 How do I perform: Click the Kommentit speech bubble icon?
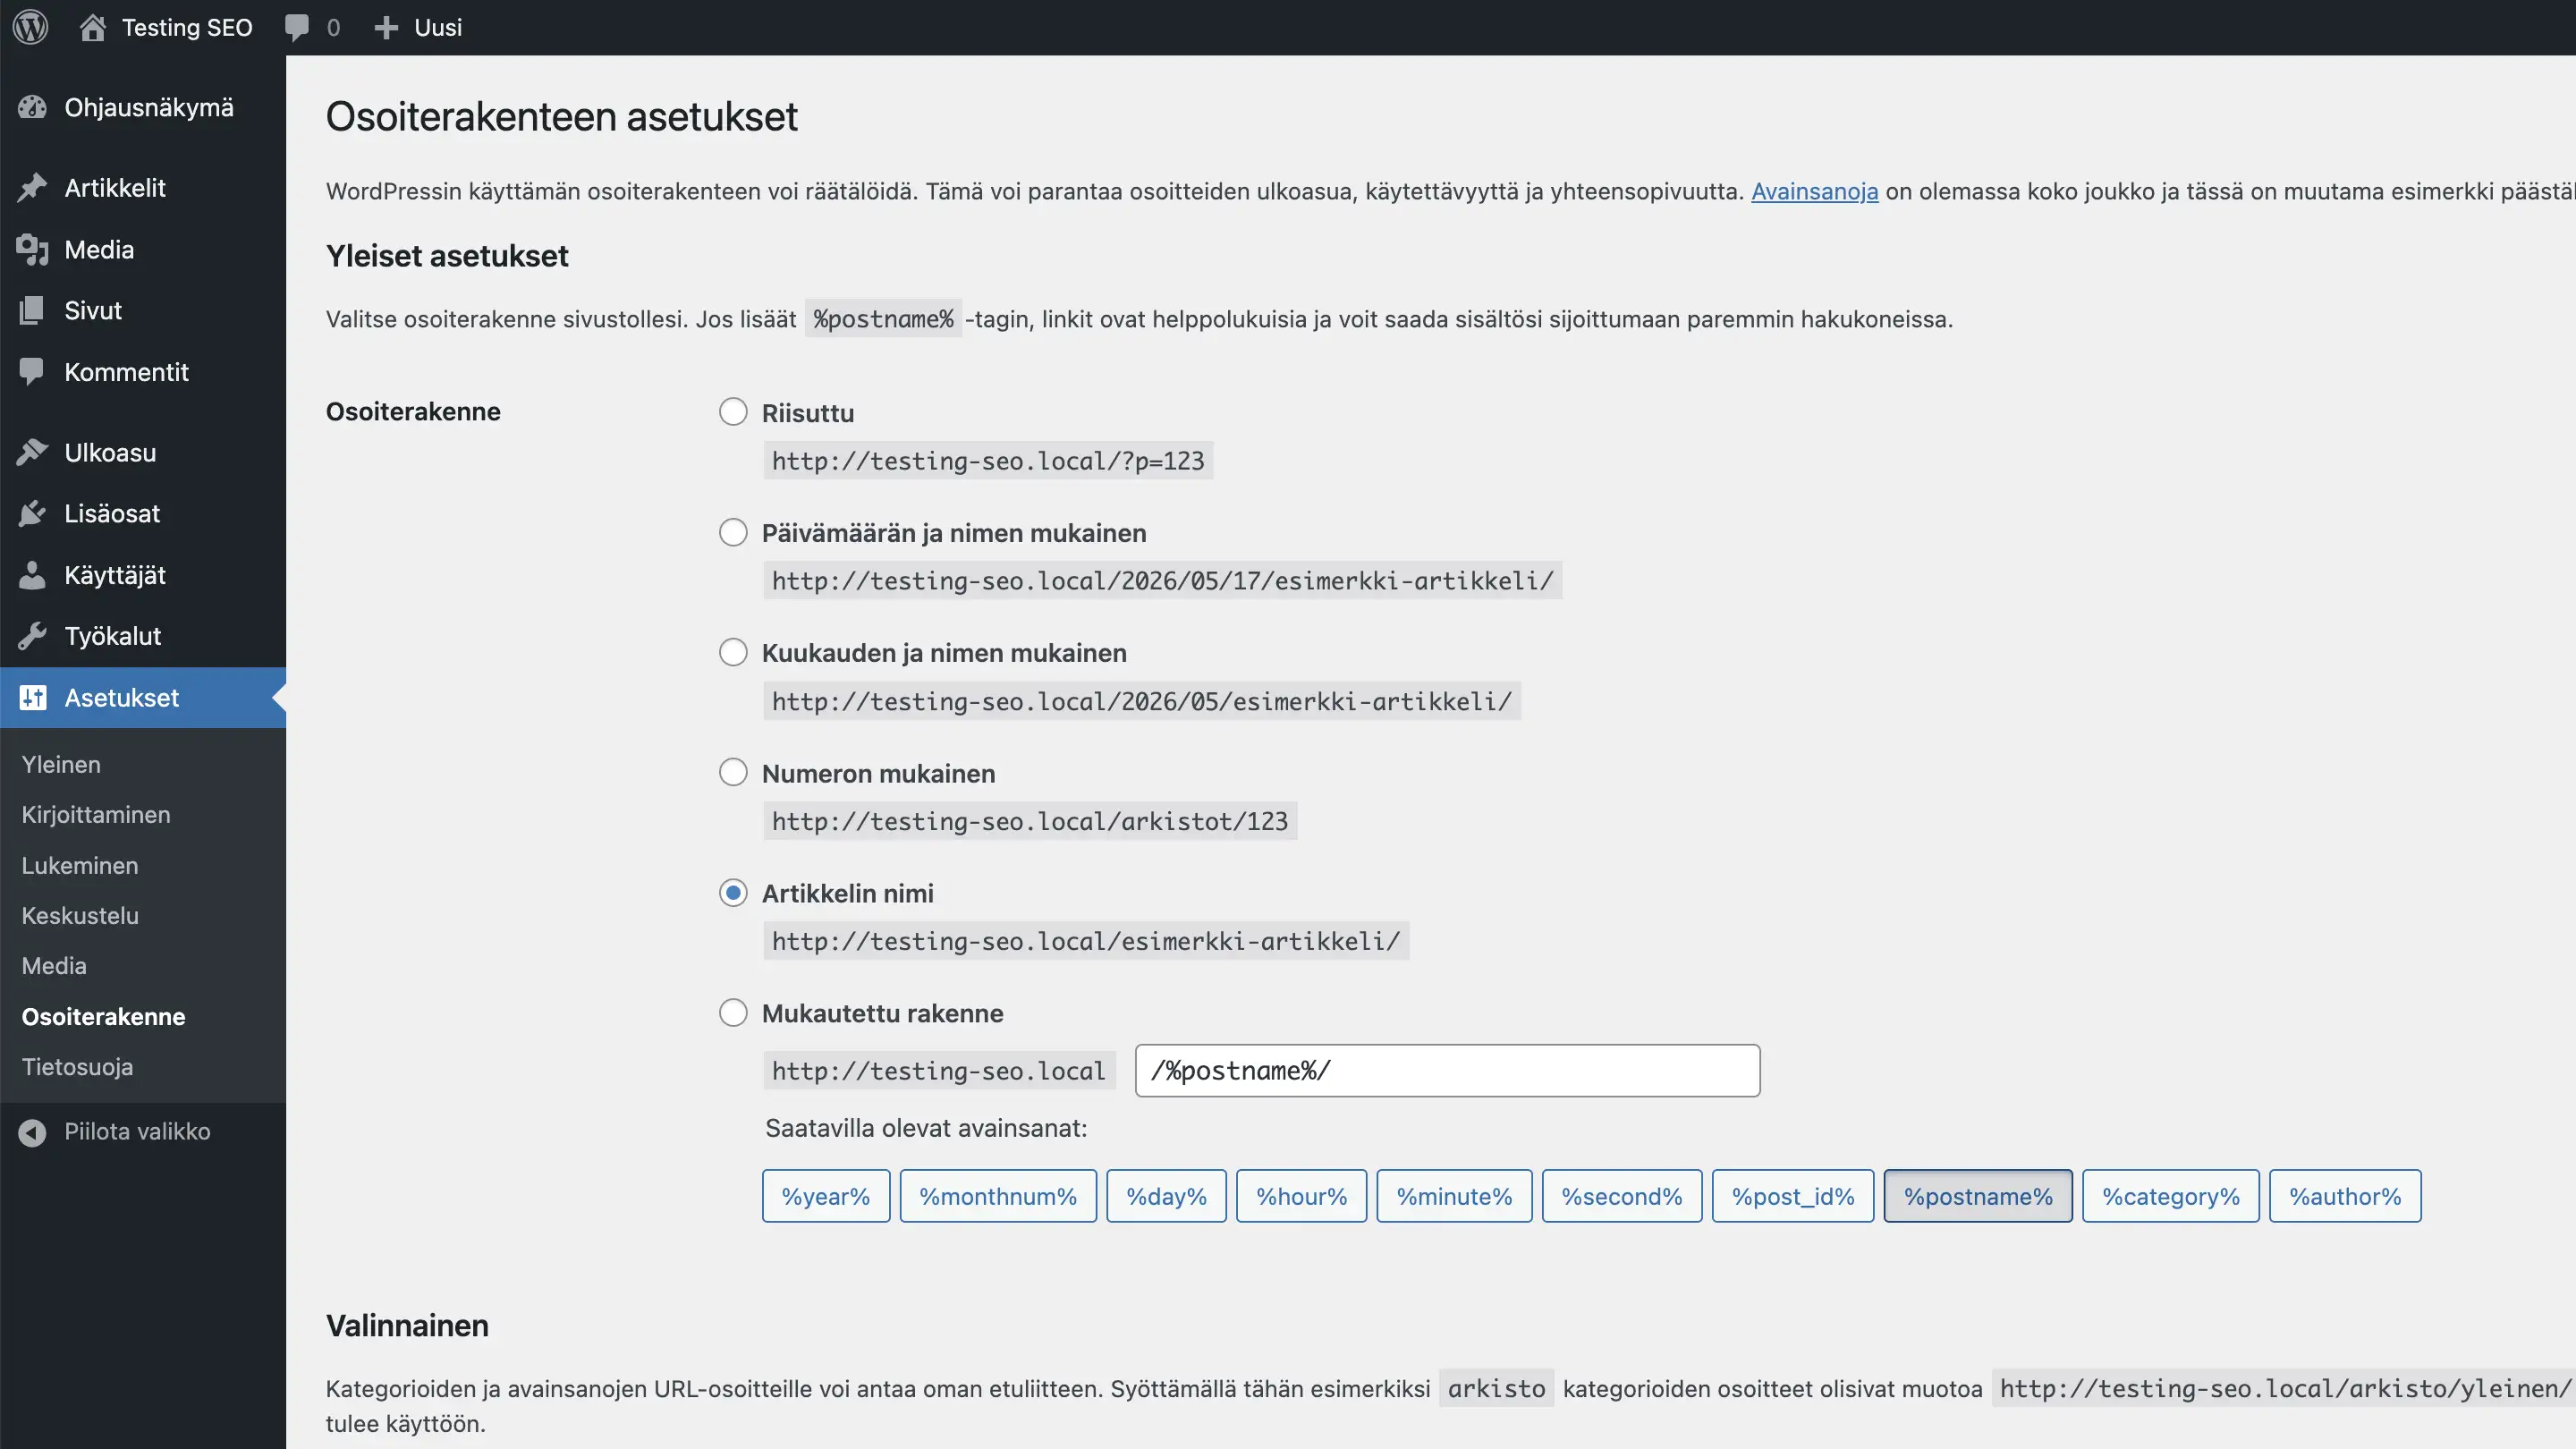(32, 372)
